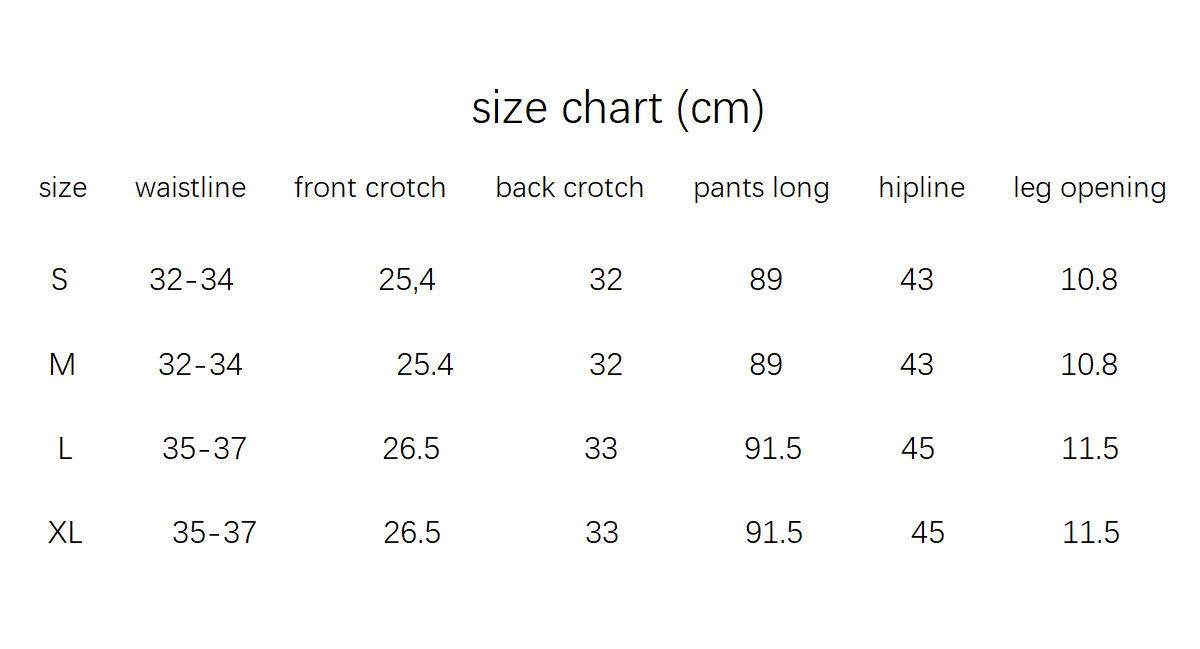Viewport: 1200px width, 649px height.
Task: Select the 'back crotch' column header
Action: (569, 188)
